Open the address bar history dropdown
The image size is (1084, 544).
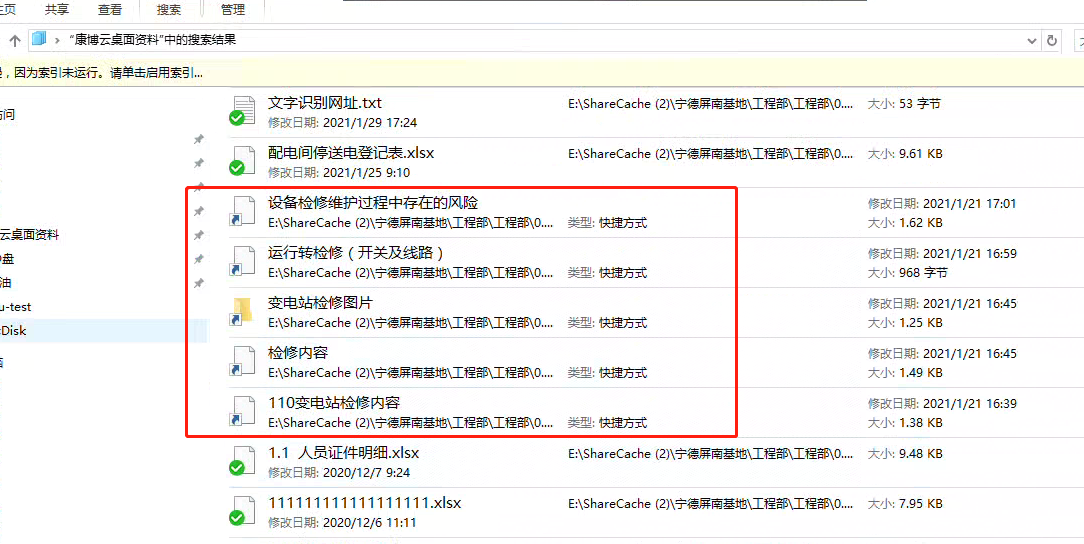click(1031, 40)
